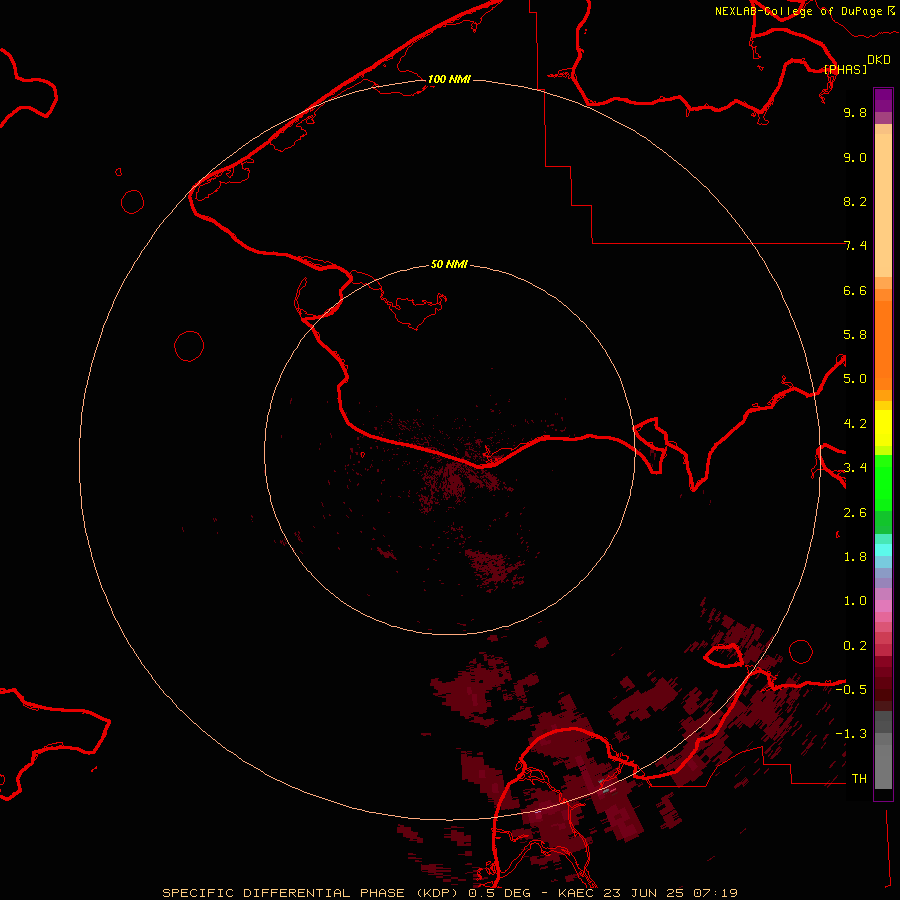Click the -1.3 value on the scale
The image size is (900, 900).
[851, 734]
